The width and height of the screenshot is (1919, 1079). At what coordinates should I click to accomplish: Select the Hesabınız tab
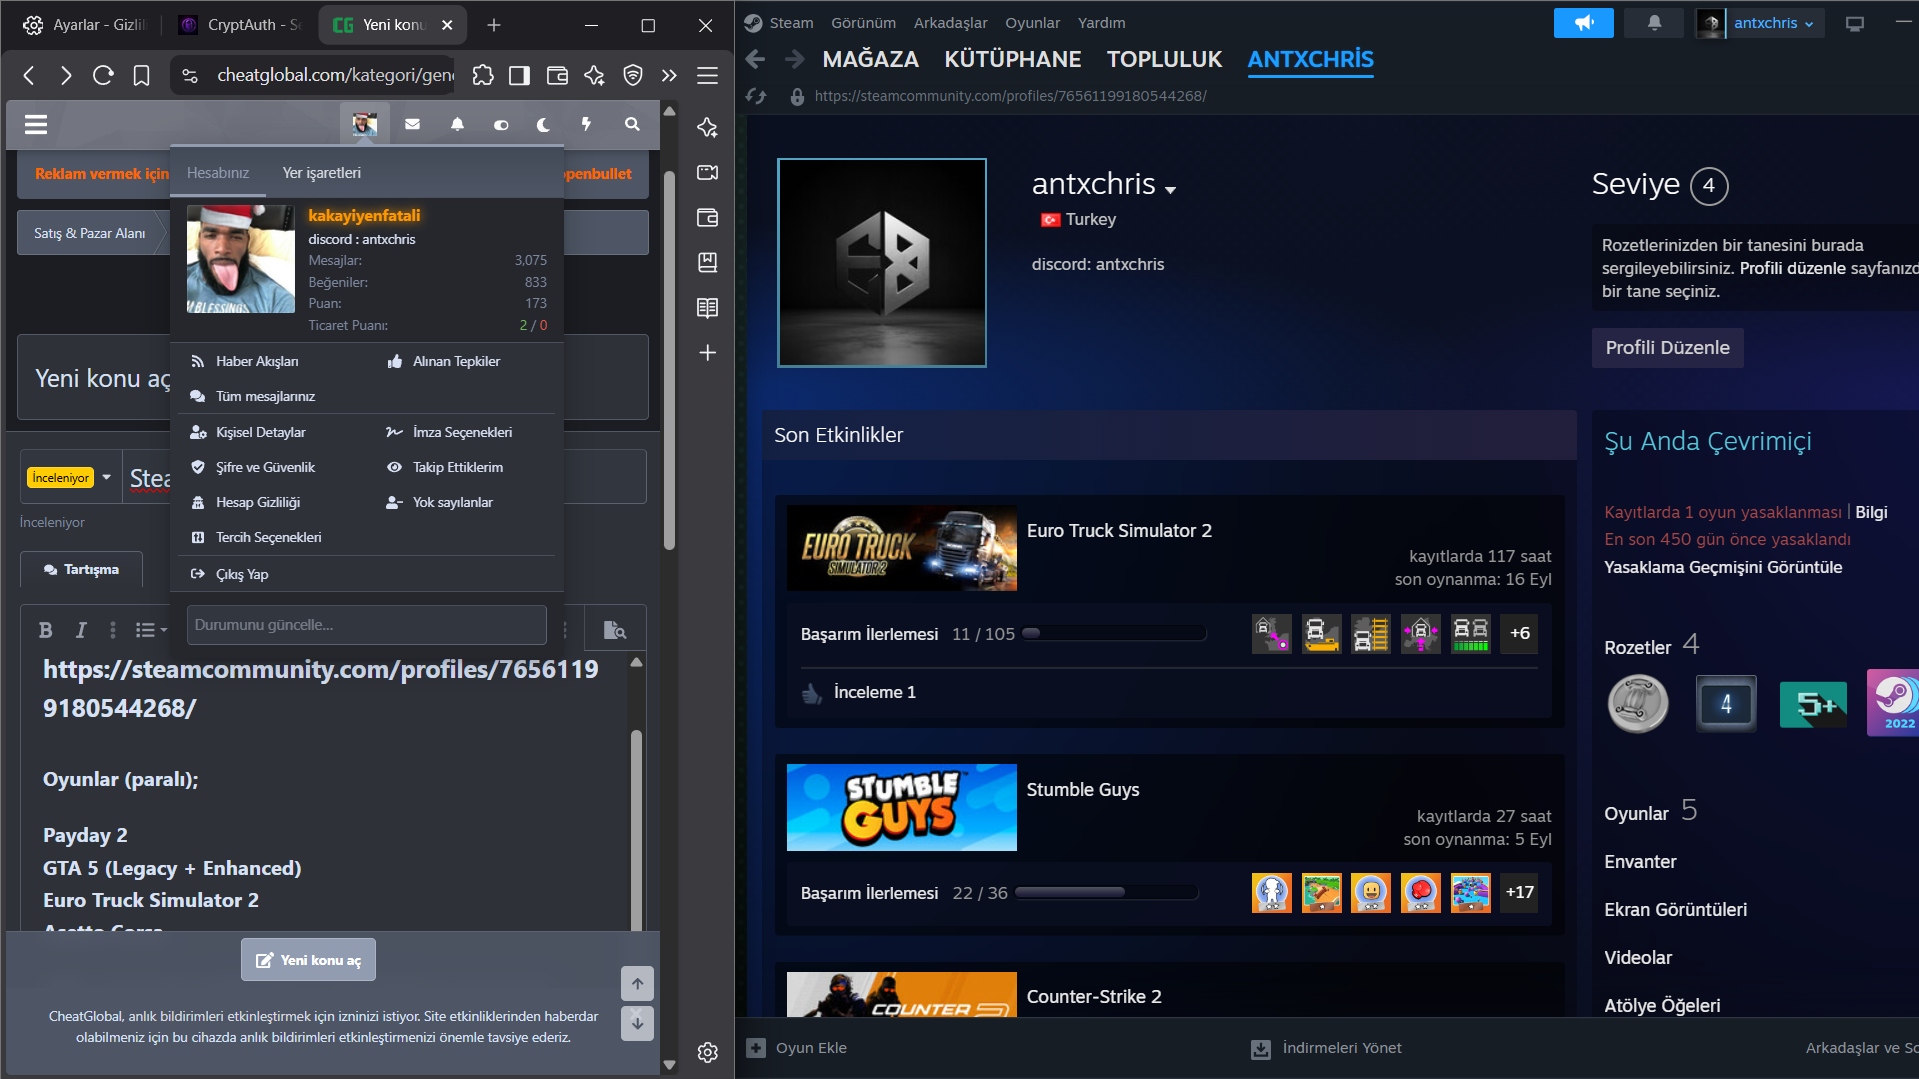pyautogui.click(x=218, y=173)
